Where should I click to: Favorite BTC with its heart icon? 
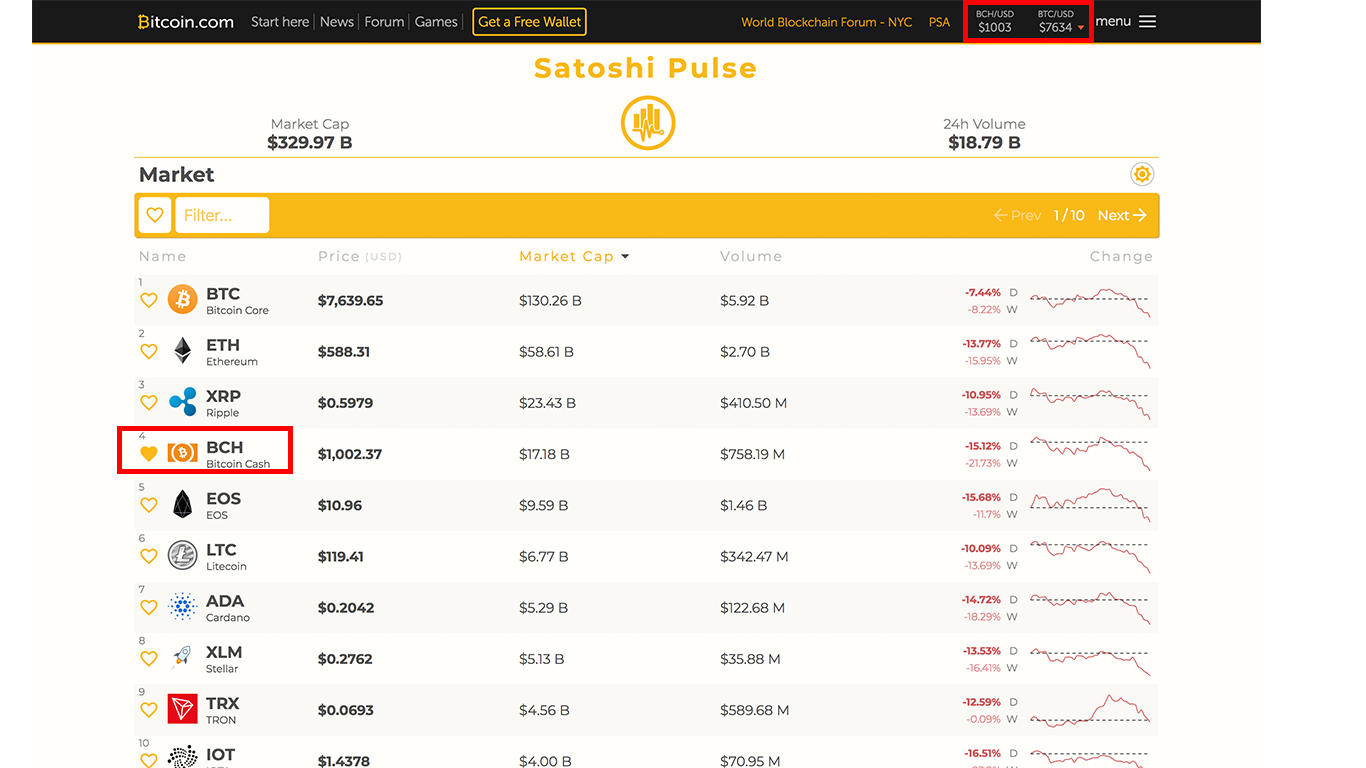point(149,300)
